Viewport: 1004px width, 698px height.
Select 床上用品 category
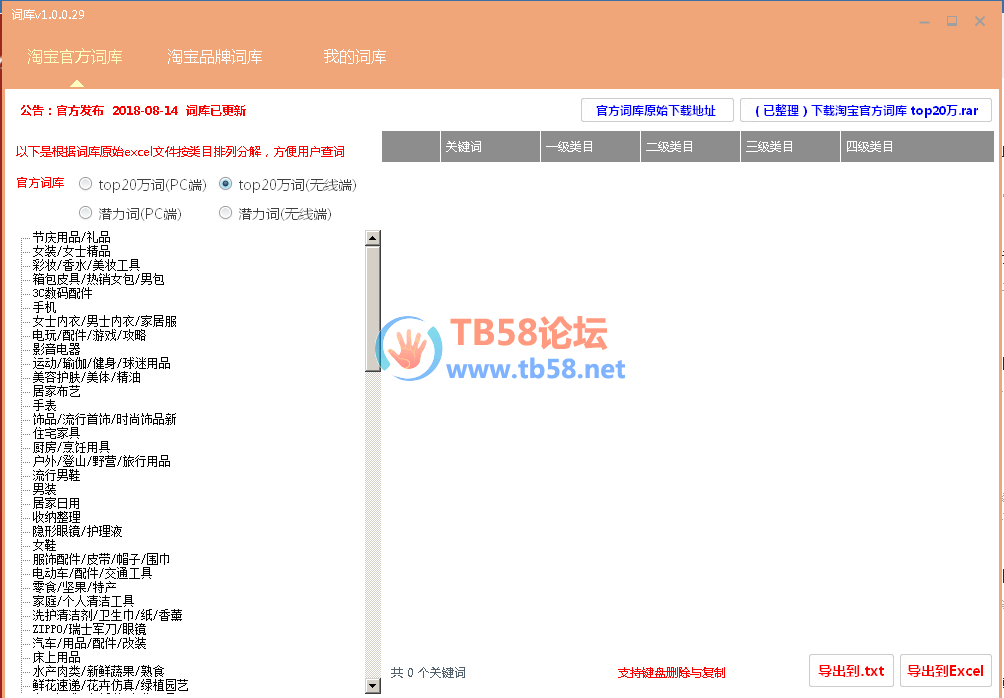[x=56, y=657]
